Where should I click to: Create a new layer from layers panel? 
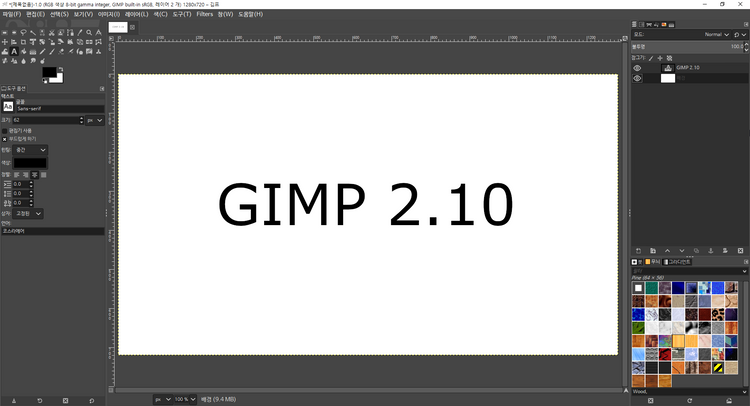click(x=638, y=251)
